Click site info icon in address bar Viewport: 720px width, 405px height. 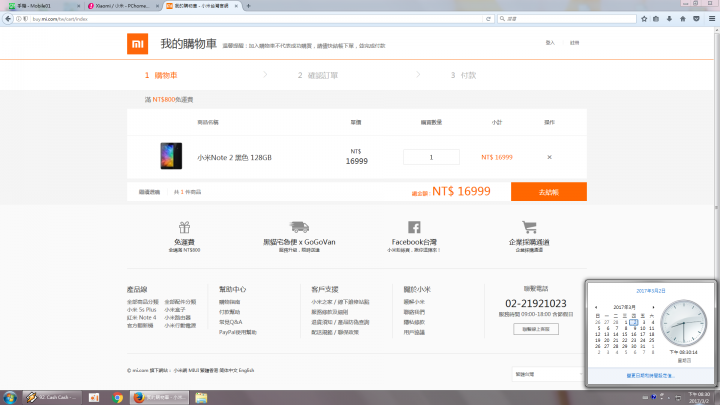click(x=18, y=19)
